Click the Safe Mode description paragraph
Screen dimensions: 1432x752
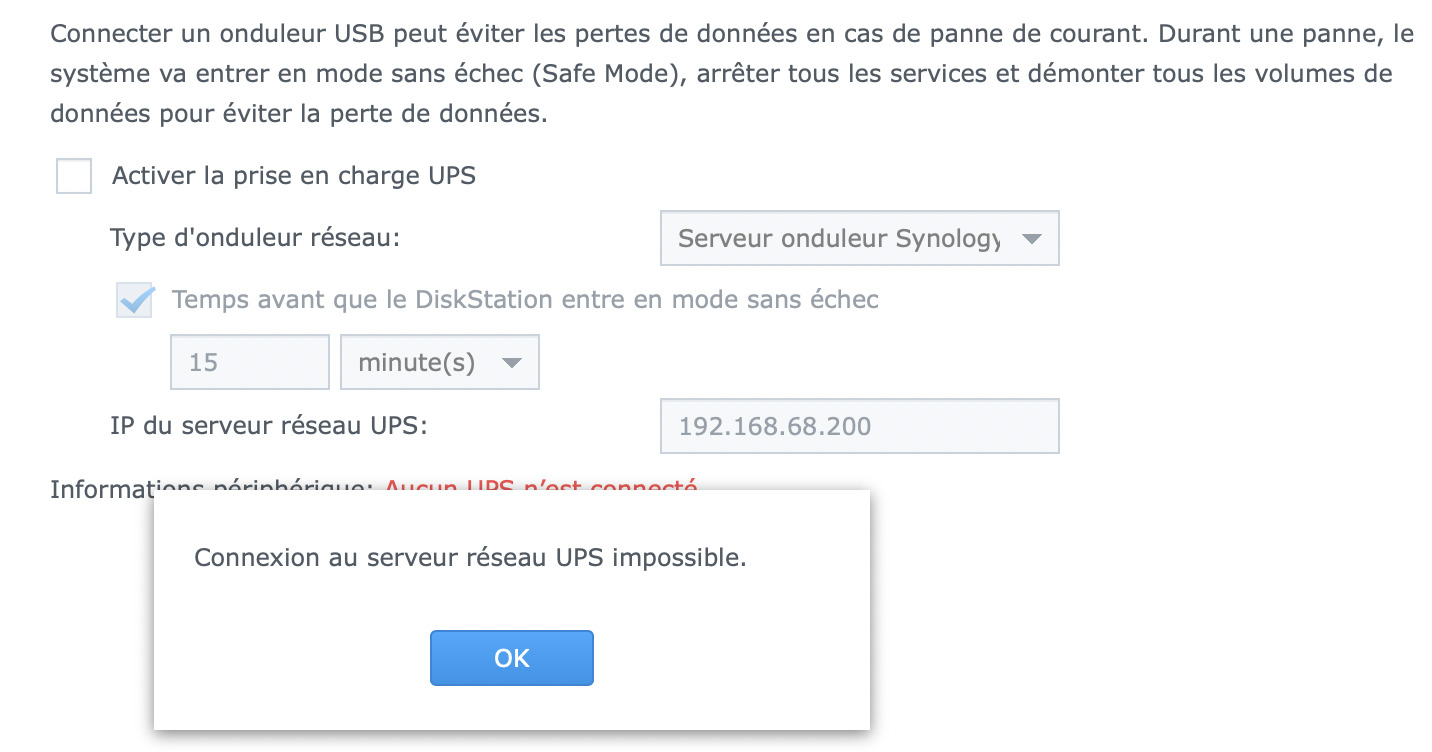click(731, 74)
